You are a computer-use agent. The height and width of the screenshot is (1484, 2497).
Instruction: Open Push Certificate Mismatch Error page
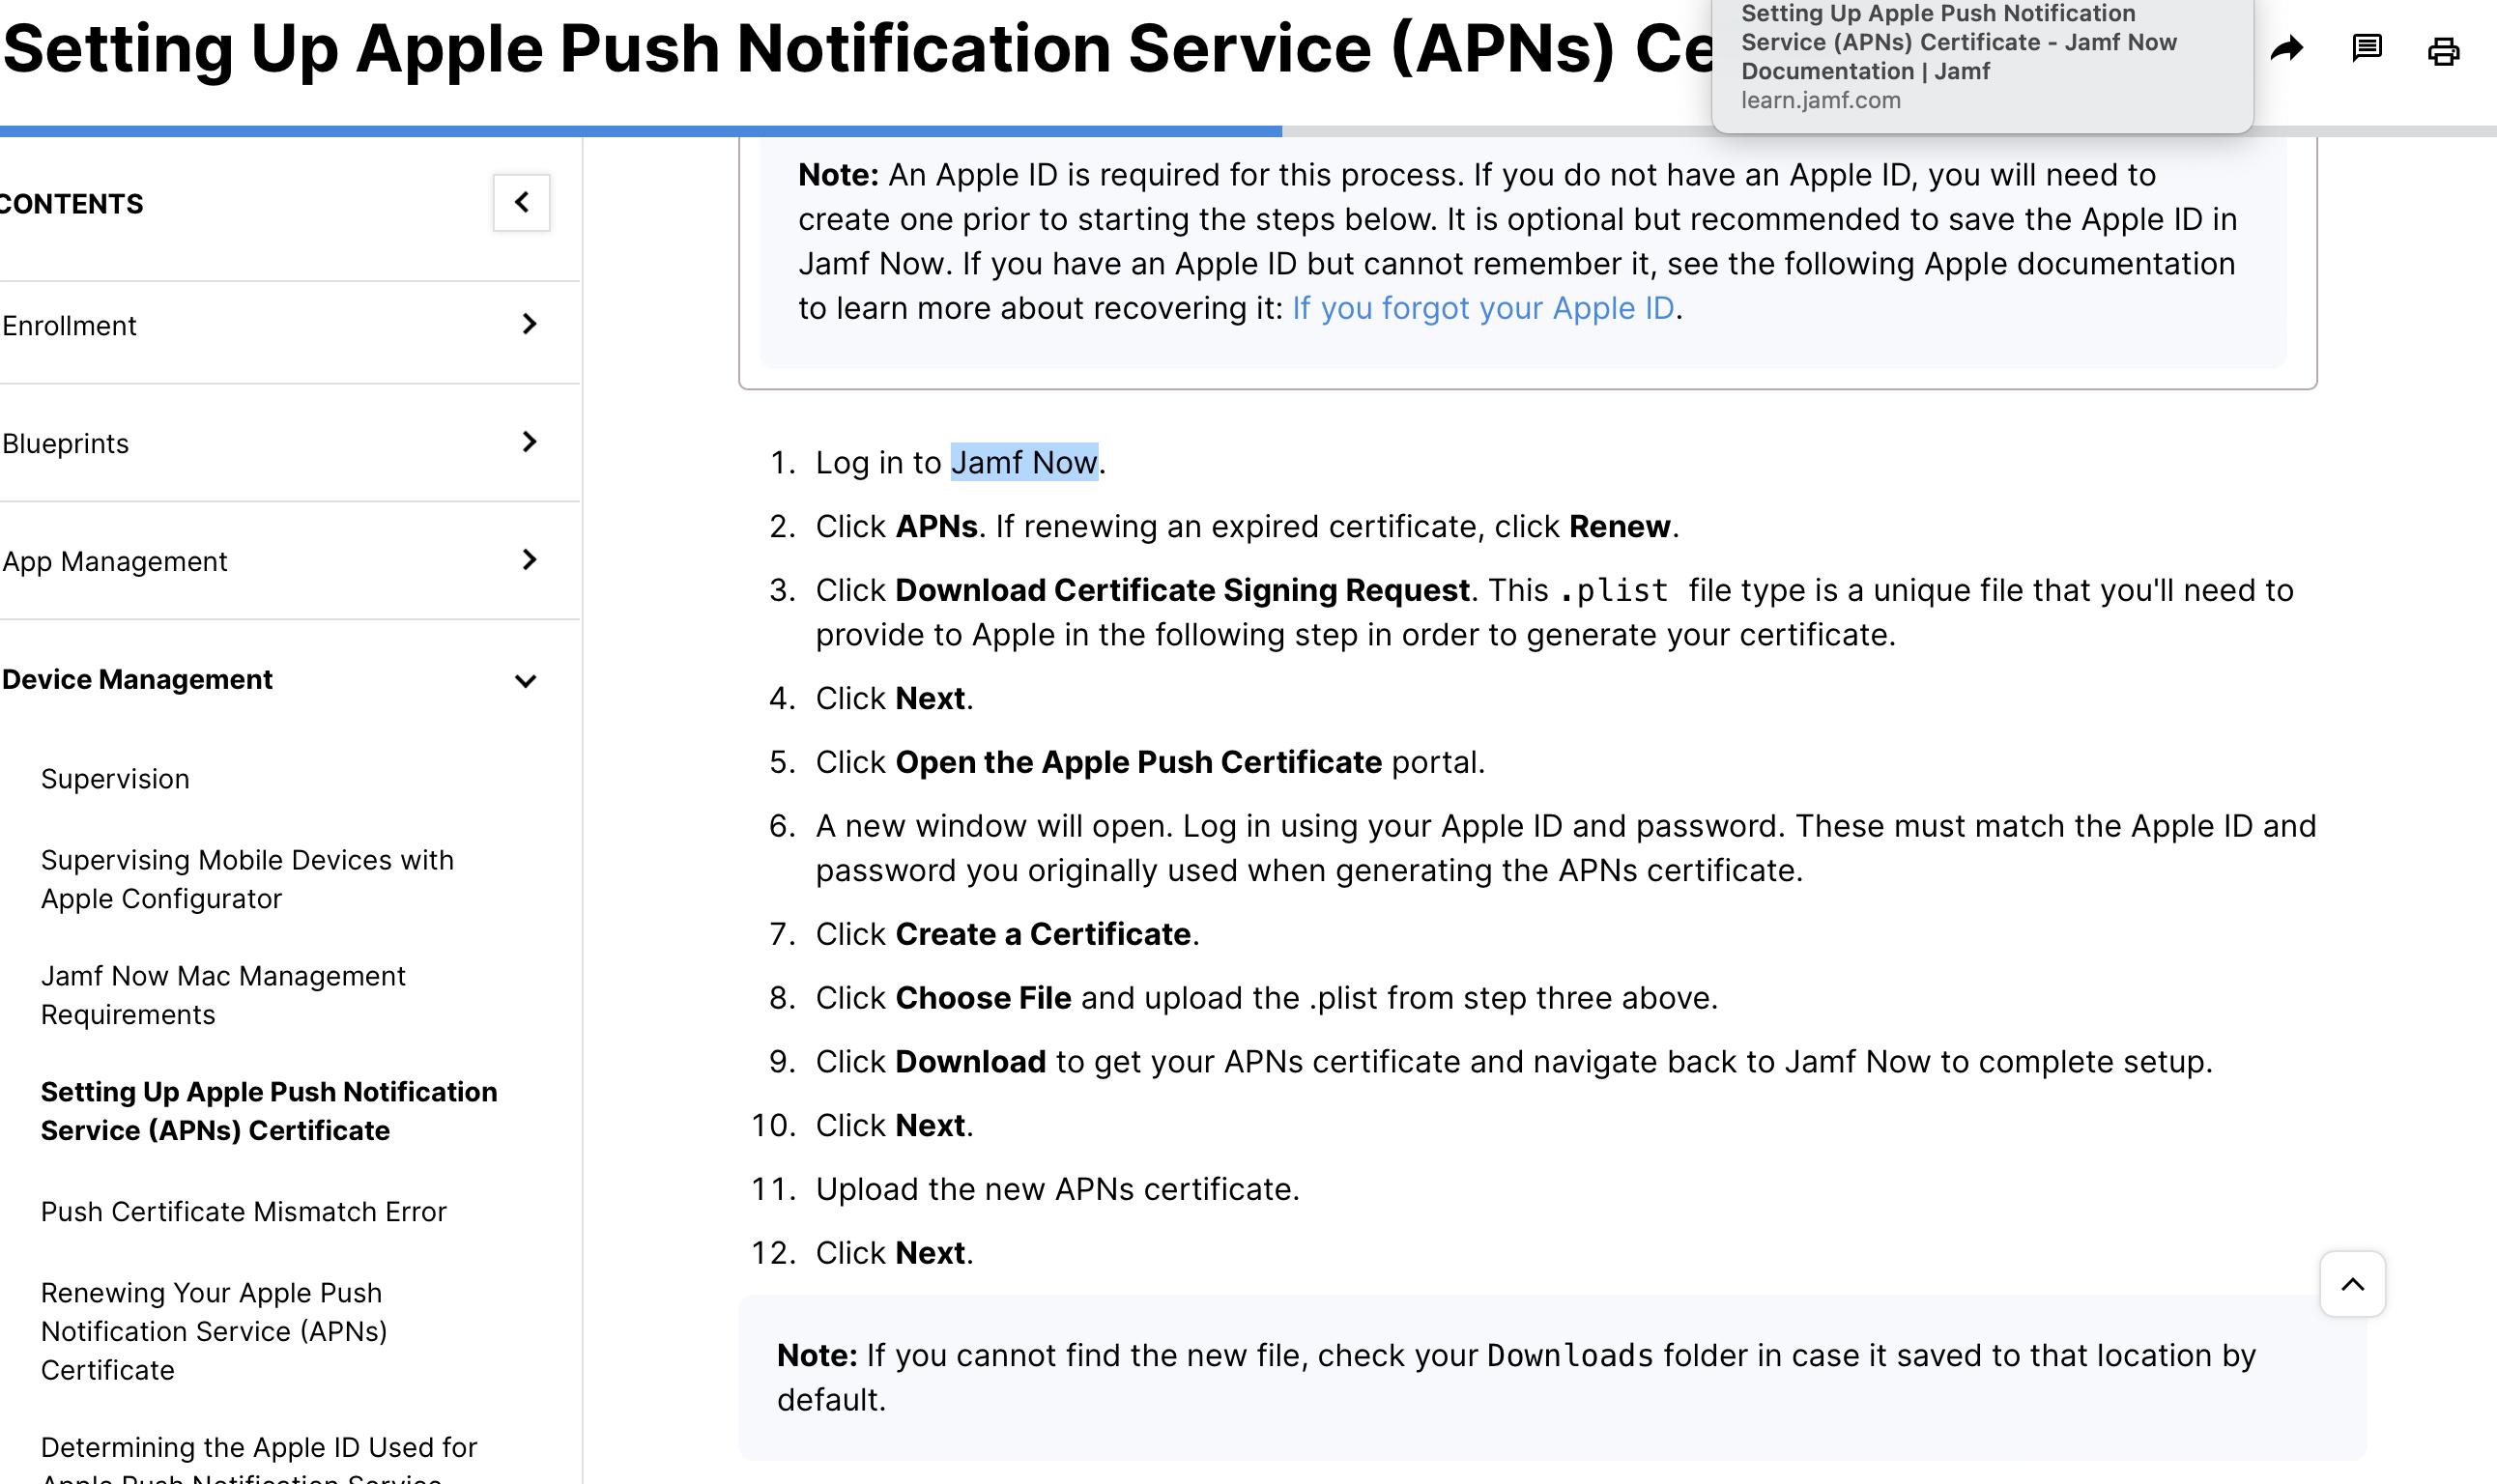[243, 1212]
